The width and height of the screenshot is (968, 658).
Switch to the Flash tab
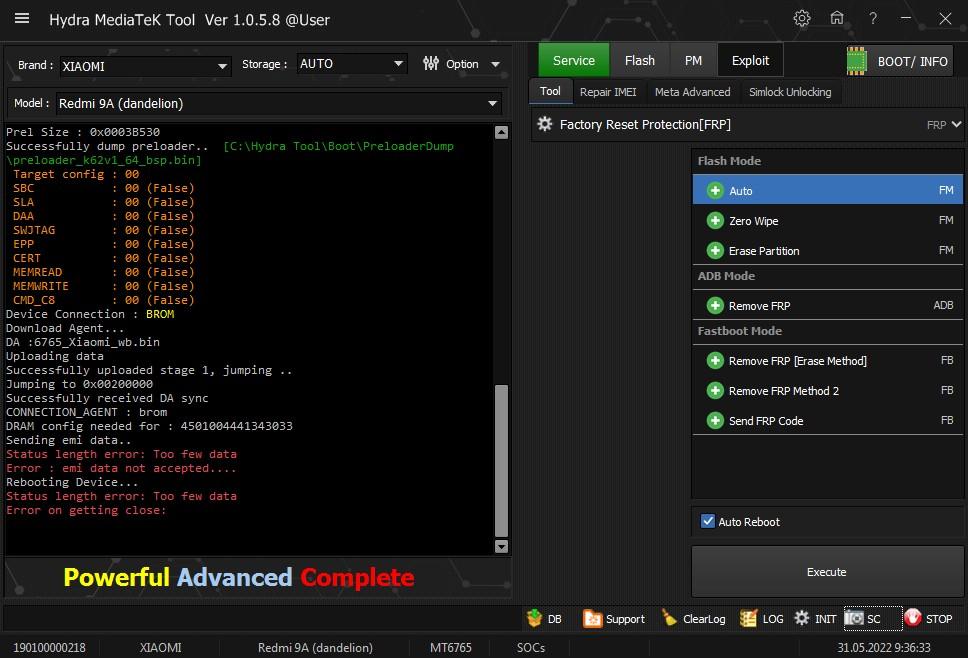(639, 60)
